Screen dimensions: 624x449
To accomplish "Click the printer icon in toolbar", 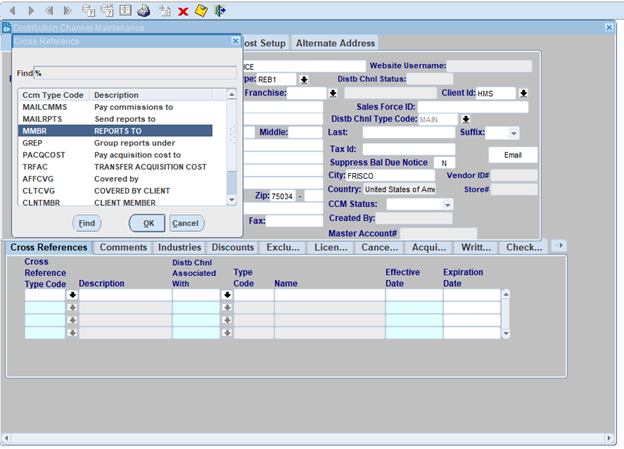I will [144, 10].
